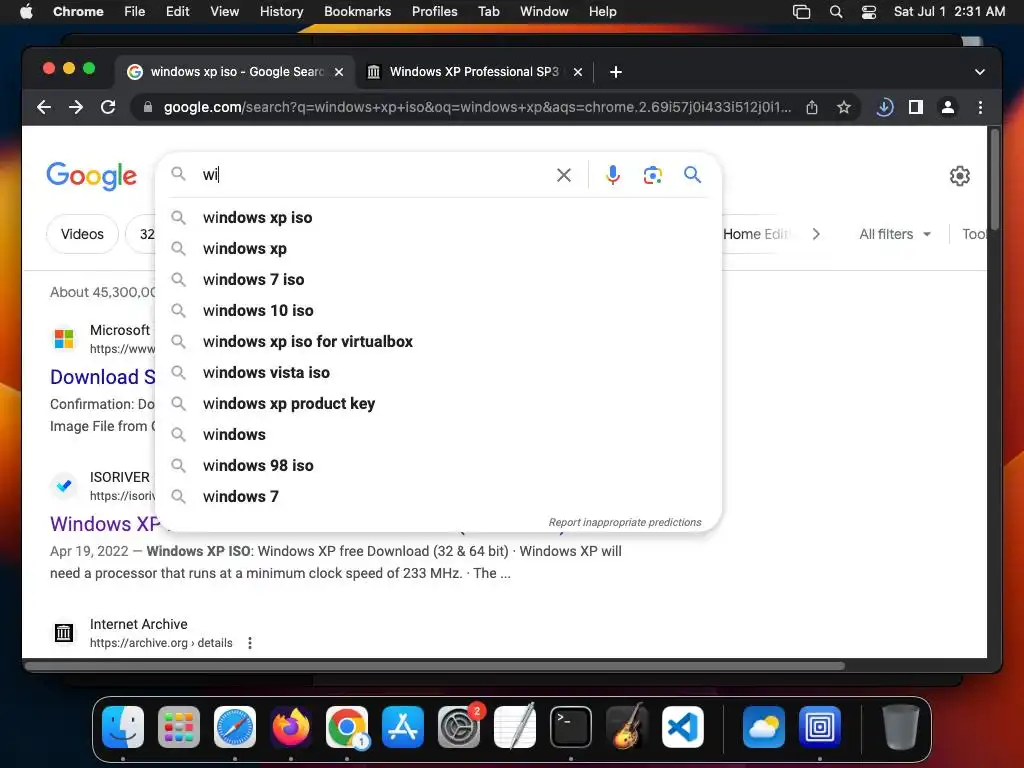The width and height of the screenshot is (1024, 768).
Task: Switch to the Windows XP Professional SP3 tab
Action: 473,72
